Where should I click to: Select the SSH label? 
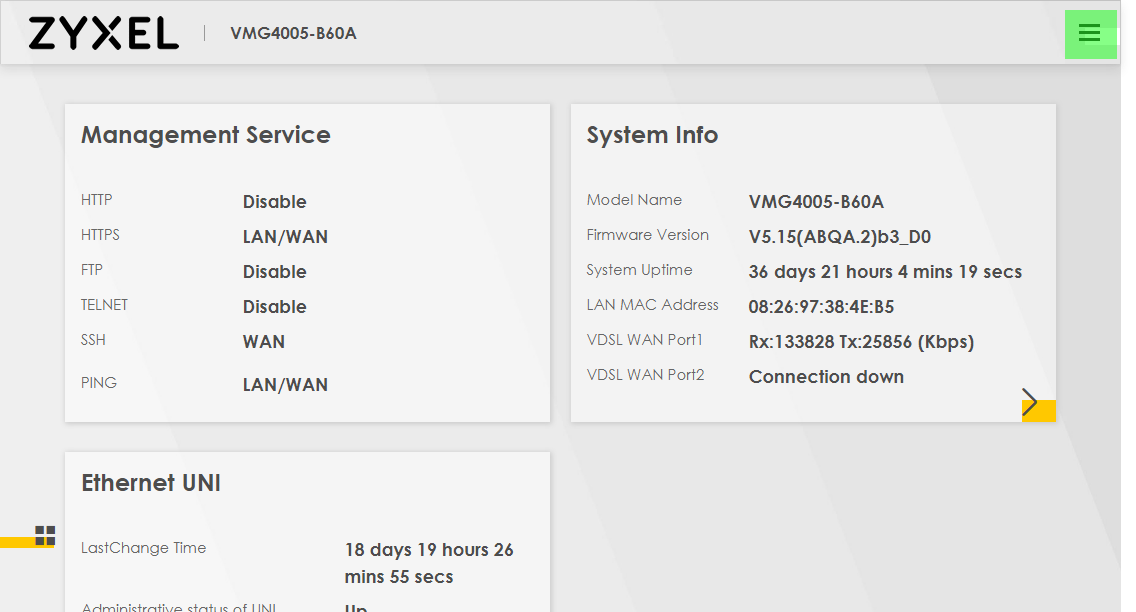click(93, 340)
